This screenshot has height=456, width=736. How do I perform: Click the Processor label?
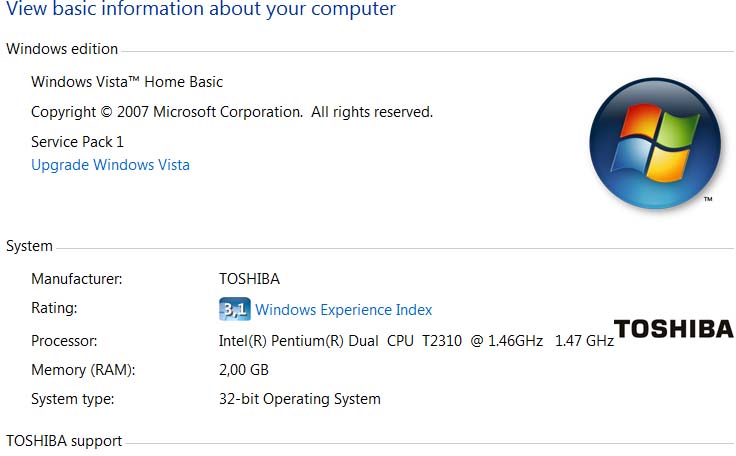(x=64, y=341)
